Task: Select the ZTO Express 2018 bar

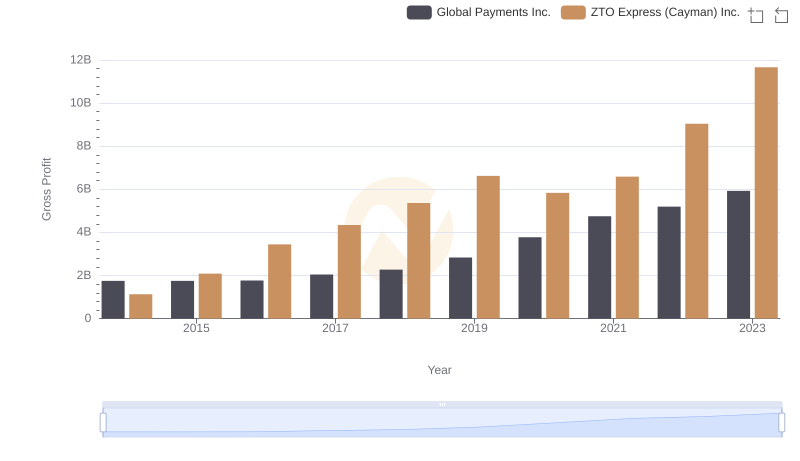Action: [418, 261]
